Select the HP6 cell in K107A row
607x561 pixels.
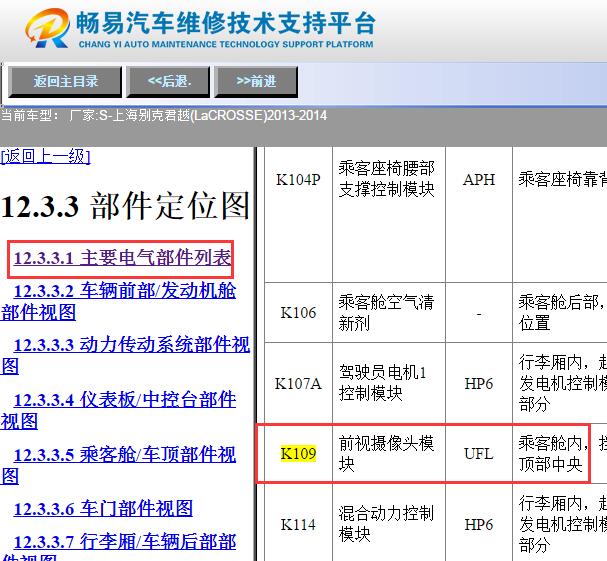point(479,383)
